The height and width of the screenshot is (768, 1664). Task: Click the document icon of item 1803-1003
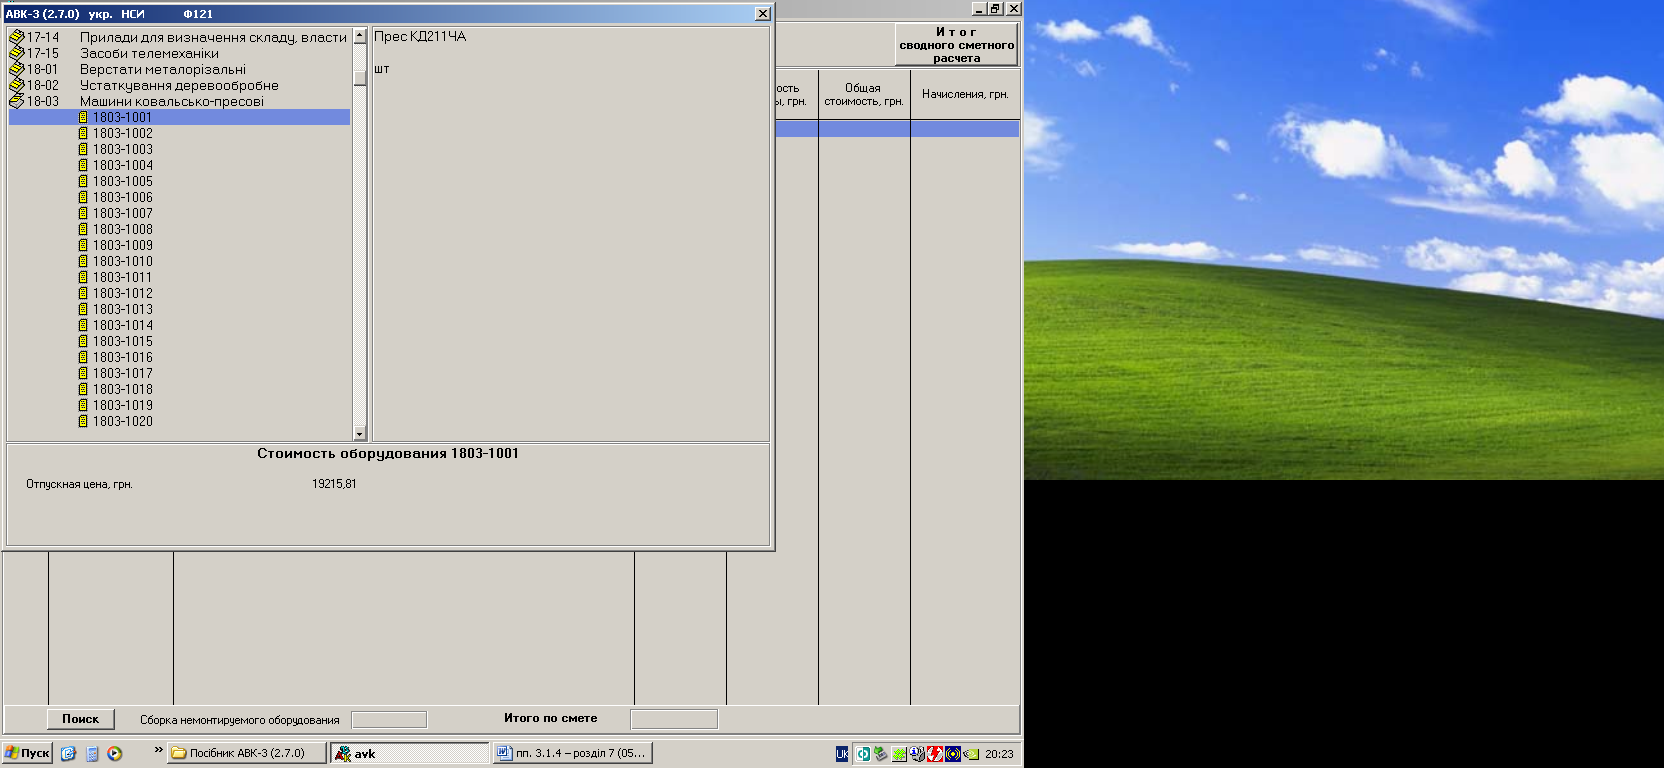coord(83,149)
